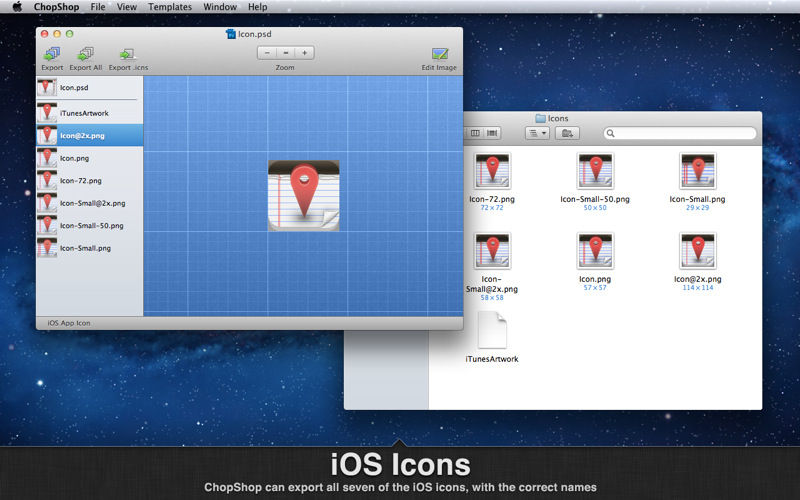
Task: Open the Apple menu
Action: point(17,7)
